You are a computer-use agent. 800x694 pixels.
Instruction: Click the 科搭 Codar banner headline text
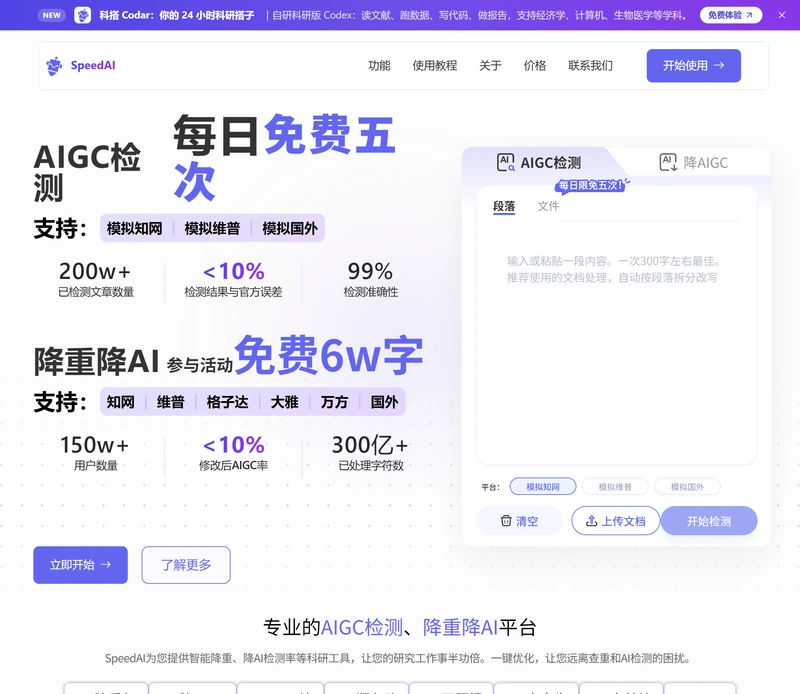(177, 15)
